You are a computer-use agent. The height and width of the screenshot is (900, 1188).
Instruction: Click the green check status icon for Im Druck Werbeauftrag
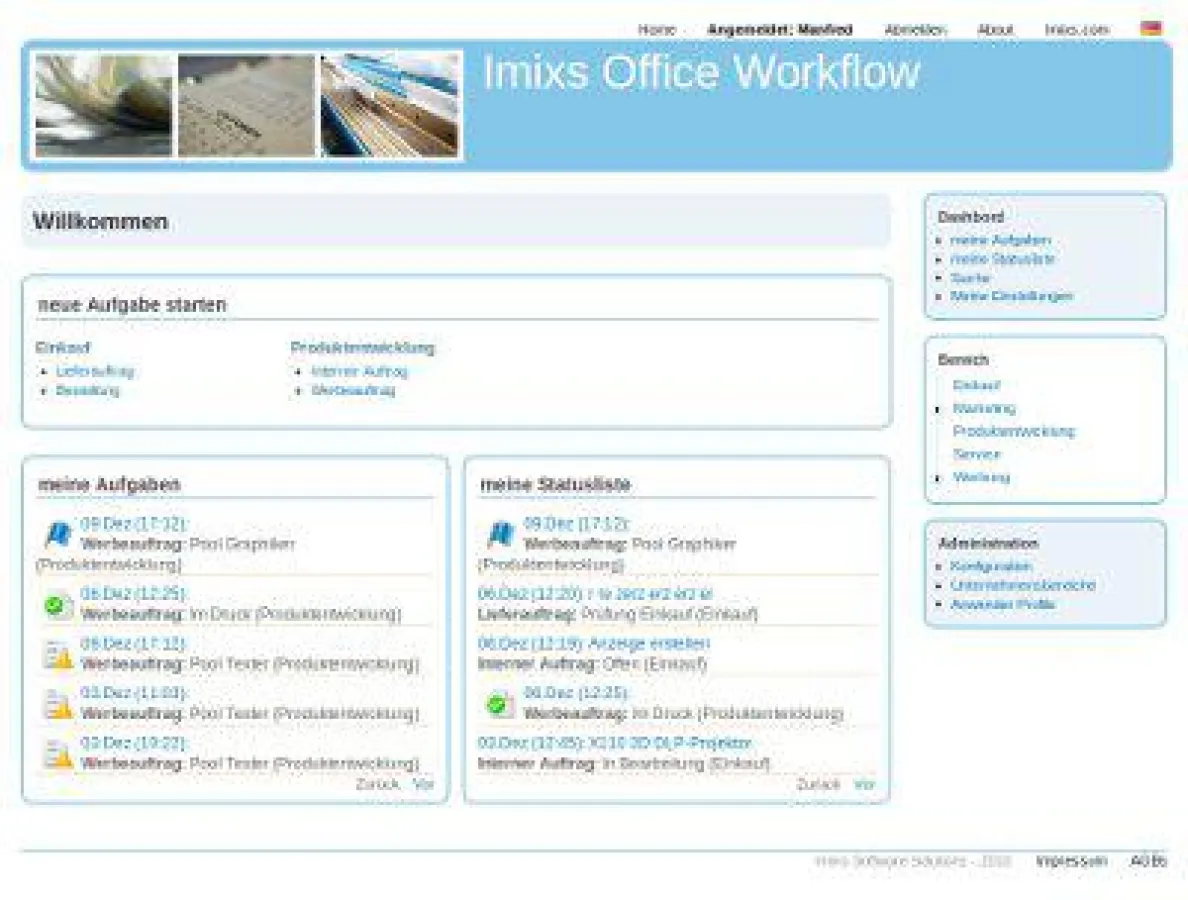click(x=58, y=603)
